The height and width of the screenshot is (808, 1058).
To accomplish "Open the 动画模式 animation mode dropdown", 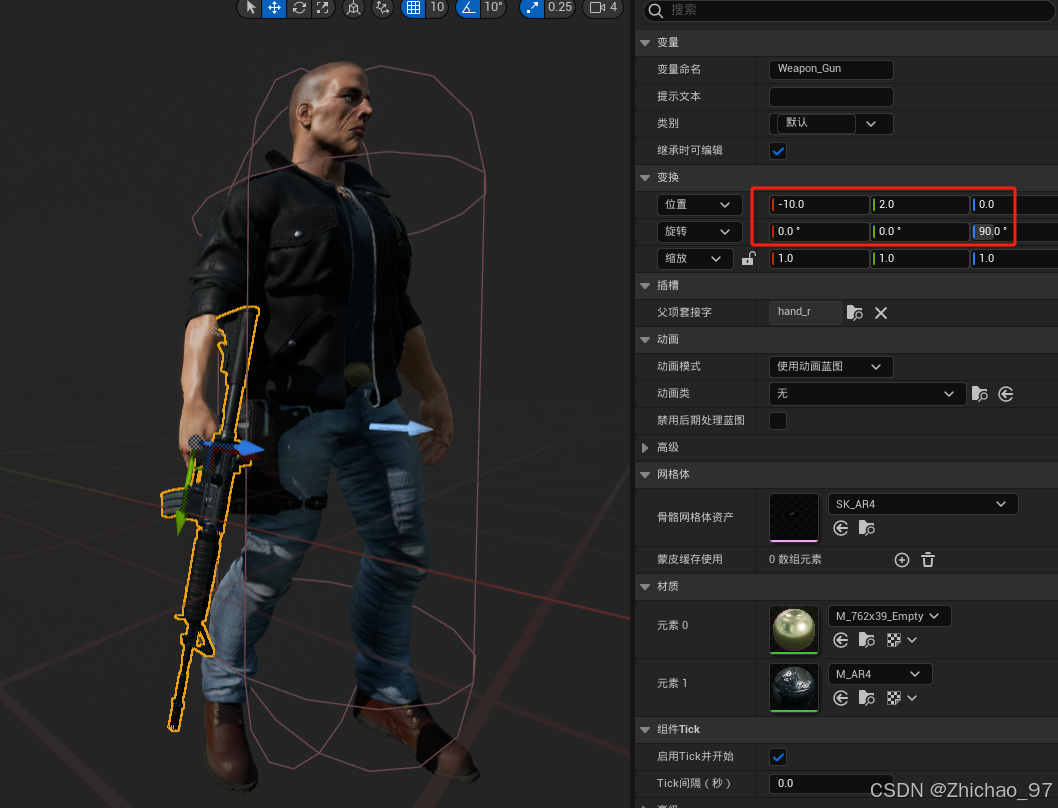I will pos(831,367).
